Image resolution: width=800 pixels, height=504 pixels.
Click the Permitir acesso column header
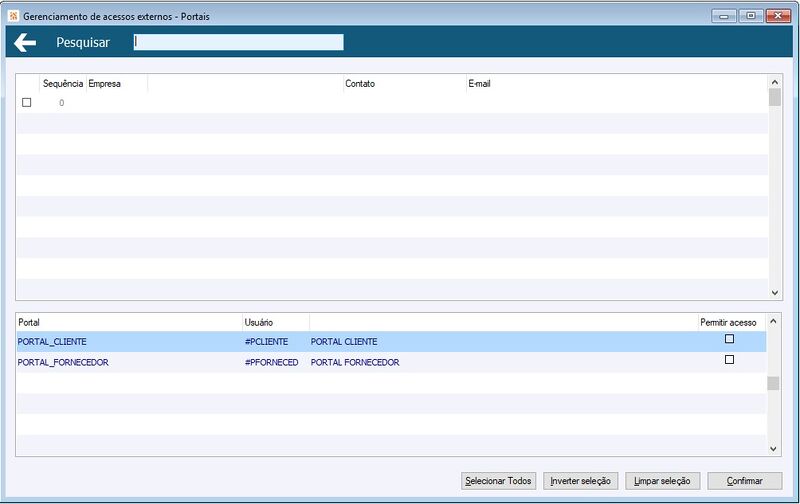tap(728, 322)
